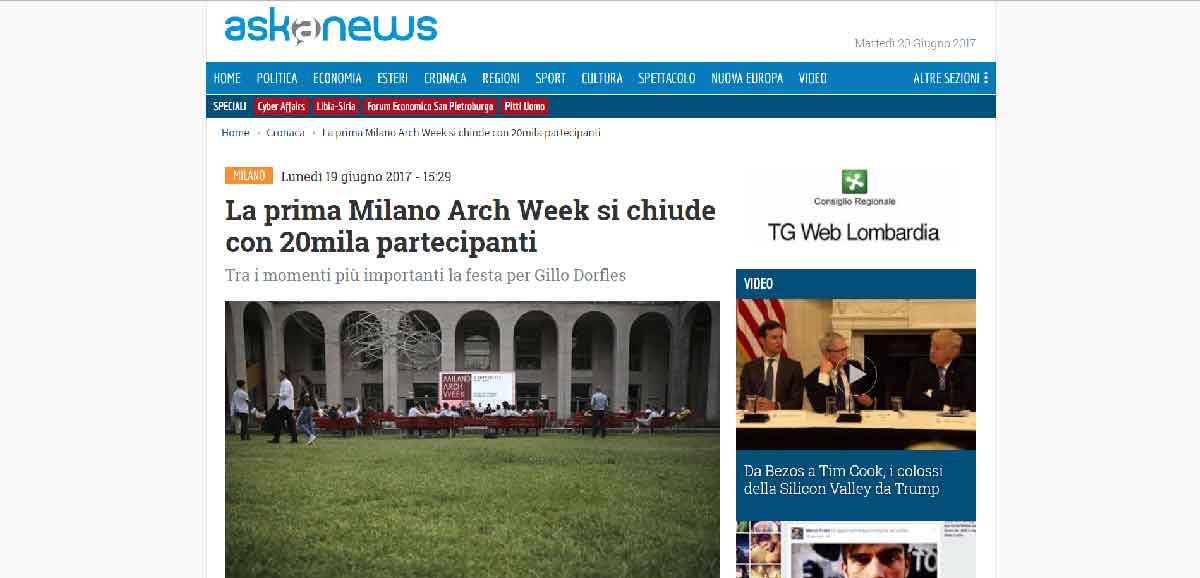Open the Milano Arch Week article photo
Image resolution: width=1200 pixels, height=578 pixels.
click(472, 439)
